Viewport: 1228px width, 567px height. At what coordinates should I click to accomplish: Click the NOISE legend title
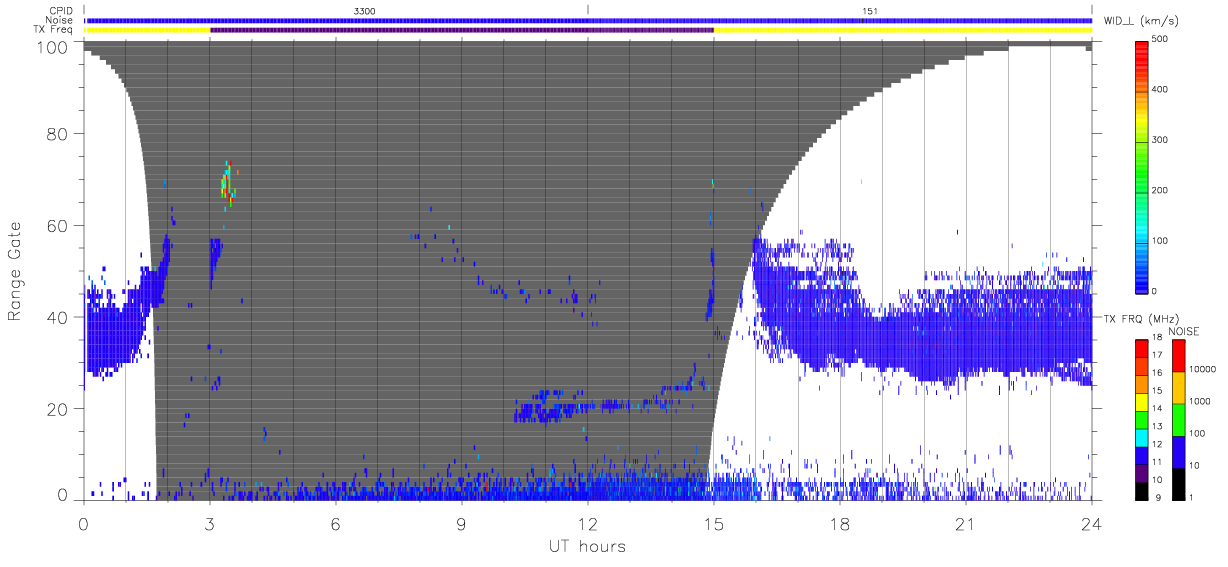[1184, 331]
